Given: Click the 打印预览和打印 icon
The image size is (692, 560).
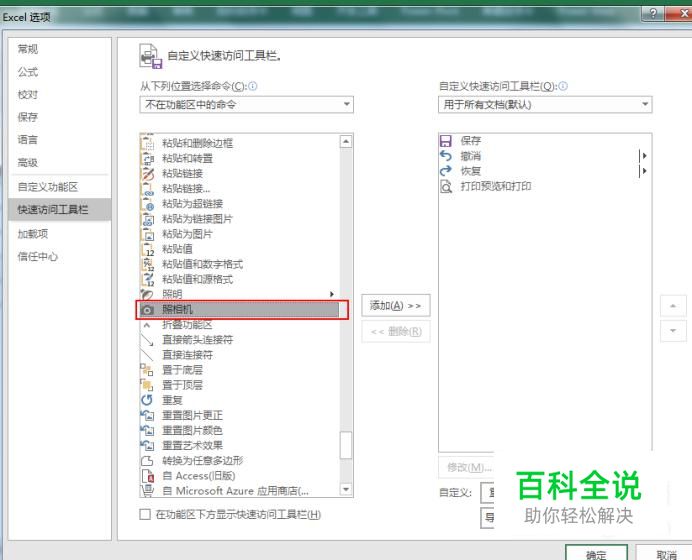Looking at the screenshot, I should click(446, 186).
